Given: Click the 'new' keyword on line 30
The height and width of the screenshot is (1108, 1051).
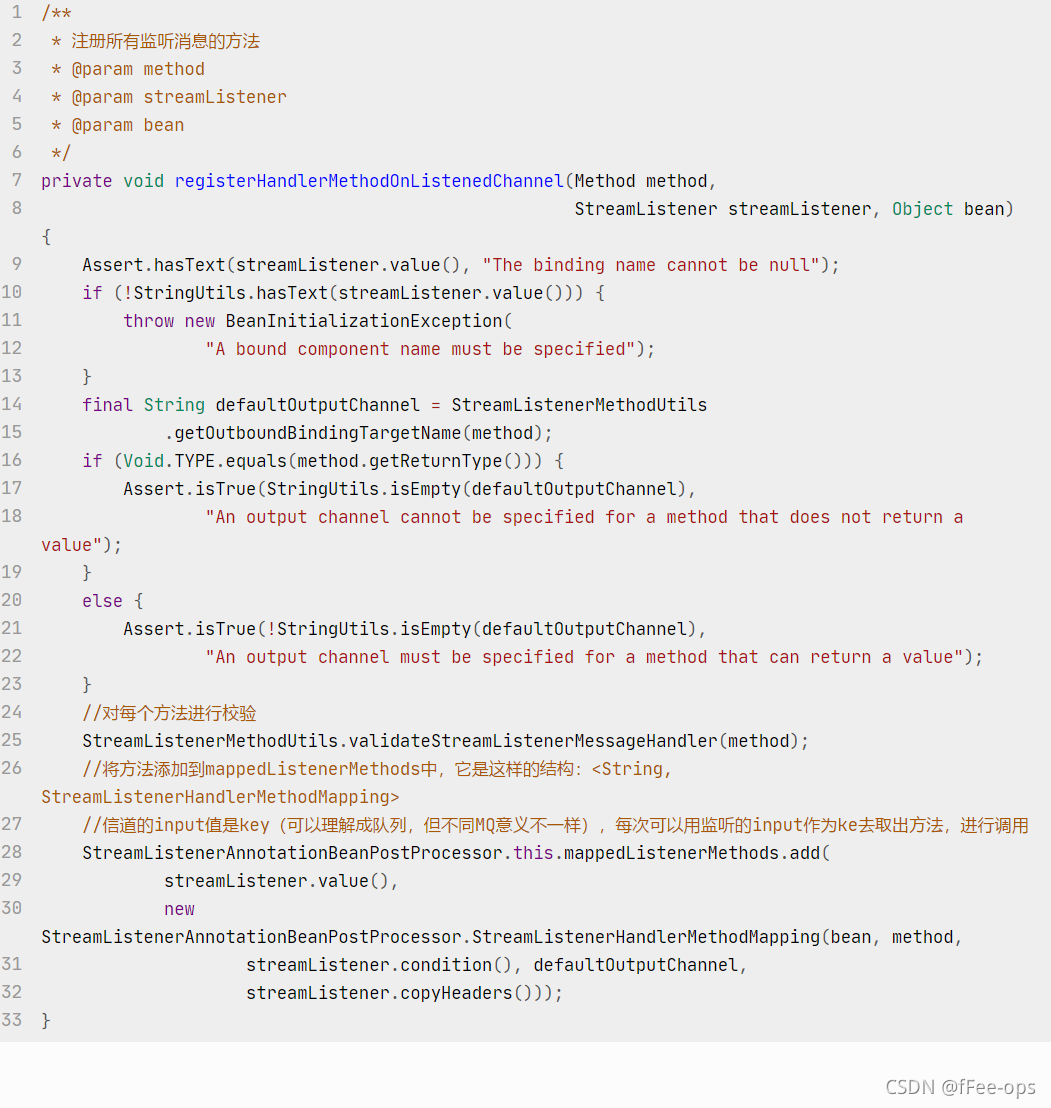Looking at the screenshot, I should pyautogui.click(x=180, y=909).
